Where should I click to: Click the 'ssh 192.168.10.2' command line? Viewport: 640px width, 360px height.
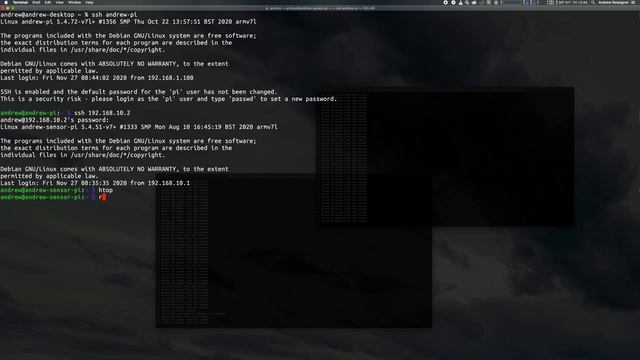pos(65,113)
